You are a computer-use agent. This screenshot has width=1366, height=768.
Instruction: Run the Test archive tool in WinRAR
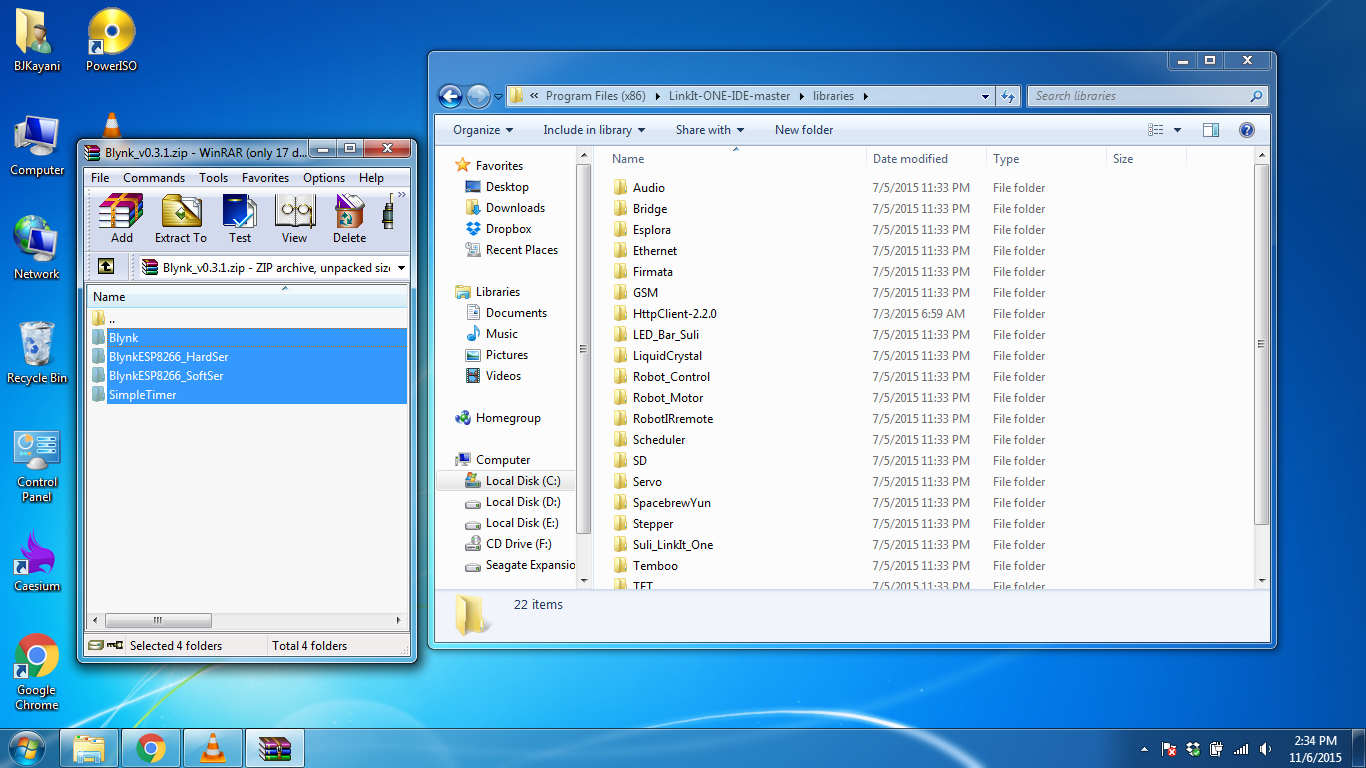tap(240, 218)
